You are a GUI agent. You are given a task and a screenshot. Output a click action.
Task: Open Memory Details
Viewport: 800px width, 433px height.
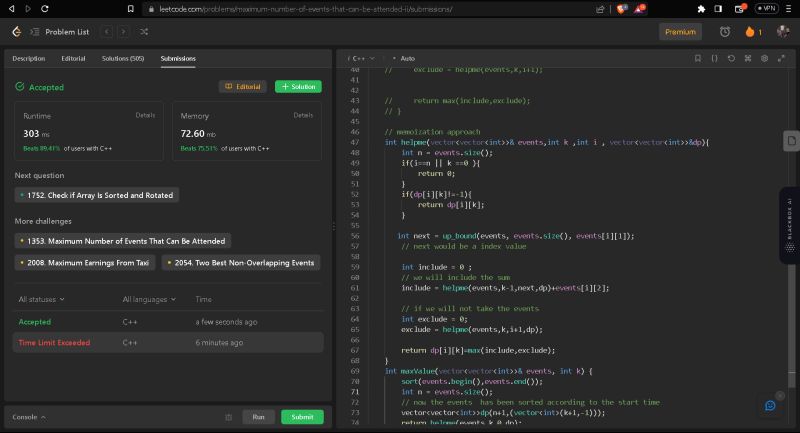tap(303, 115)
